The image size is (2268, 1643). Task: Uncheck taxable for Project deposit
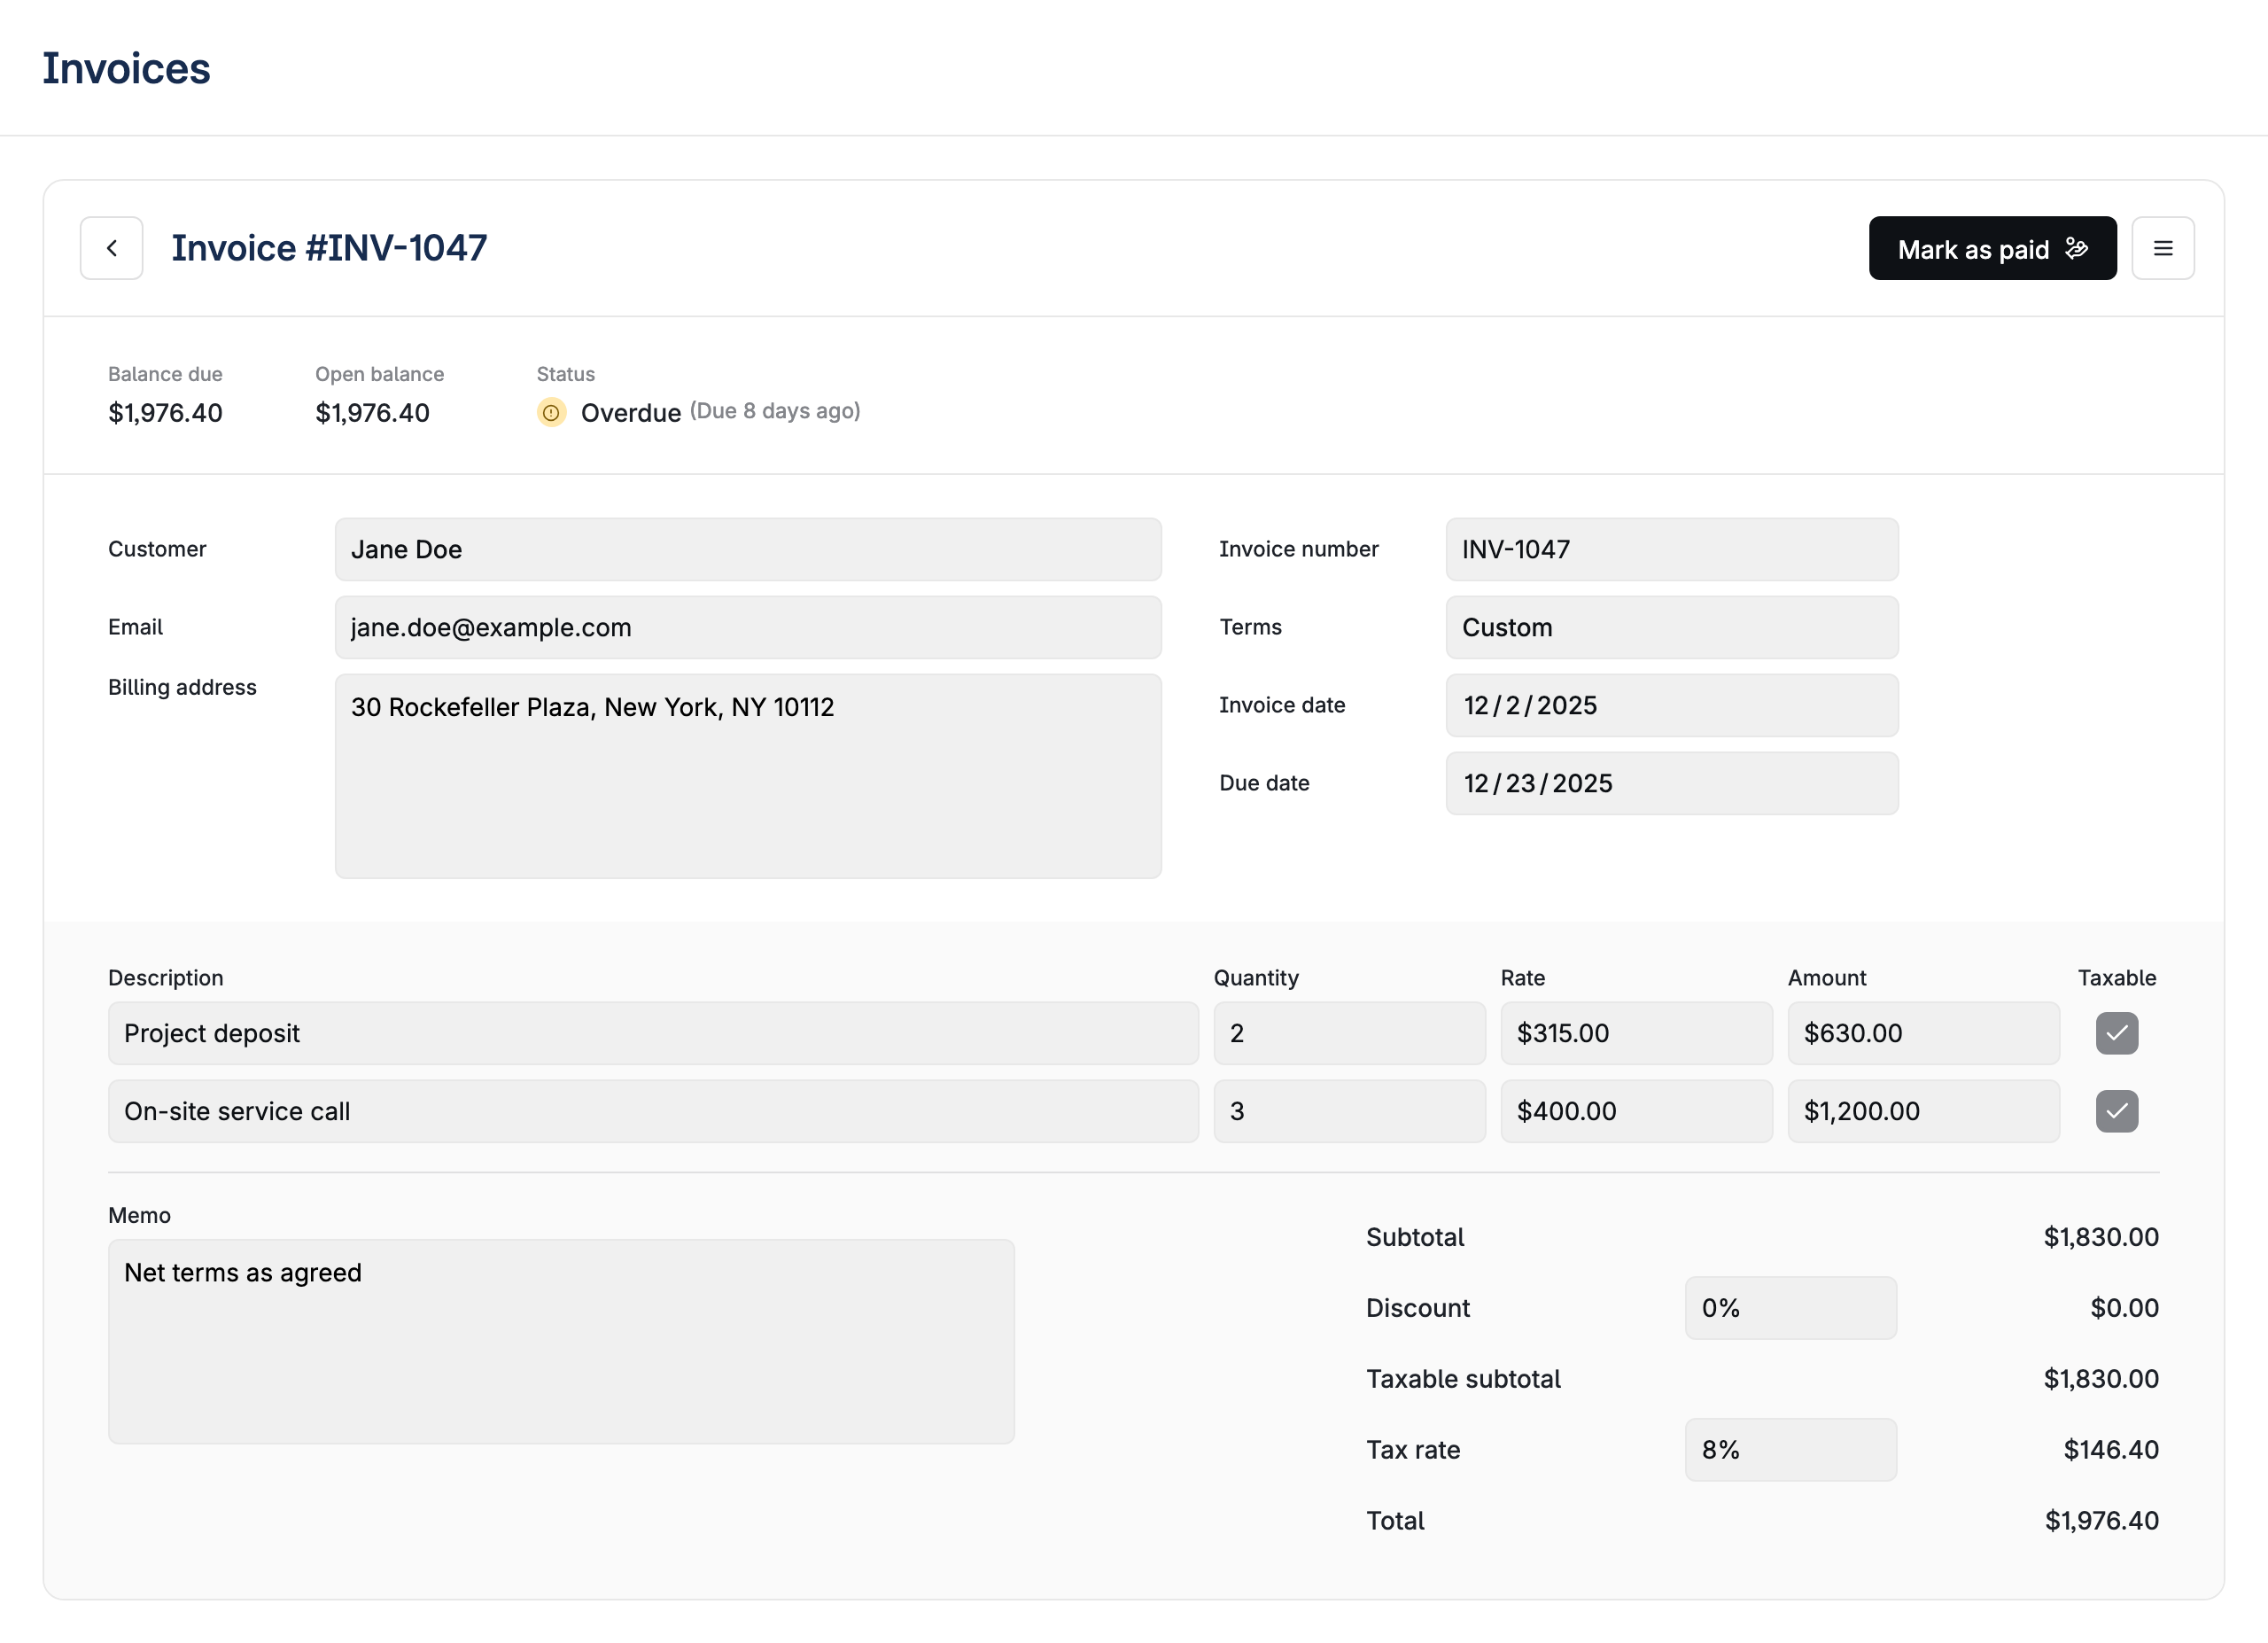(2117, 1033)
